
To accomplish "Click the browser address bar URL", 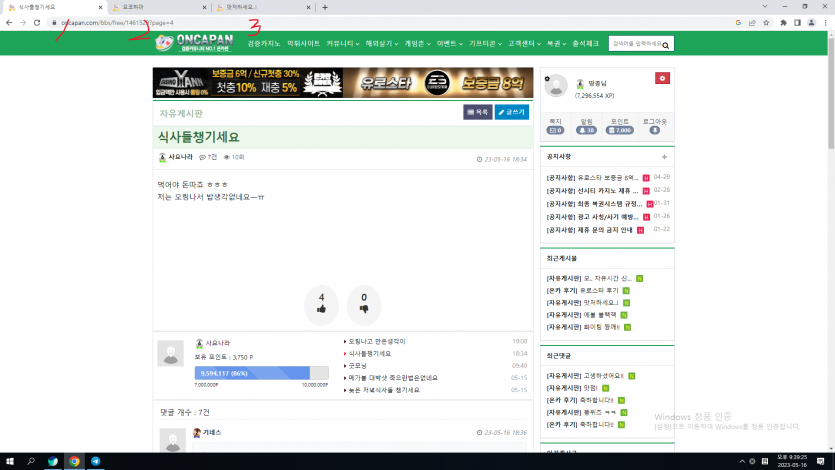I will click(x=117, y=23).
